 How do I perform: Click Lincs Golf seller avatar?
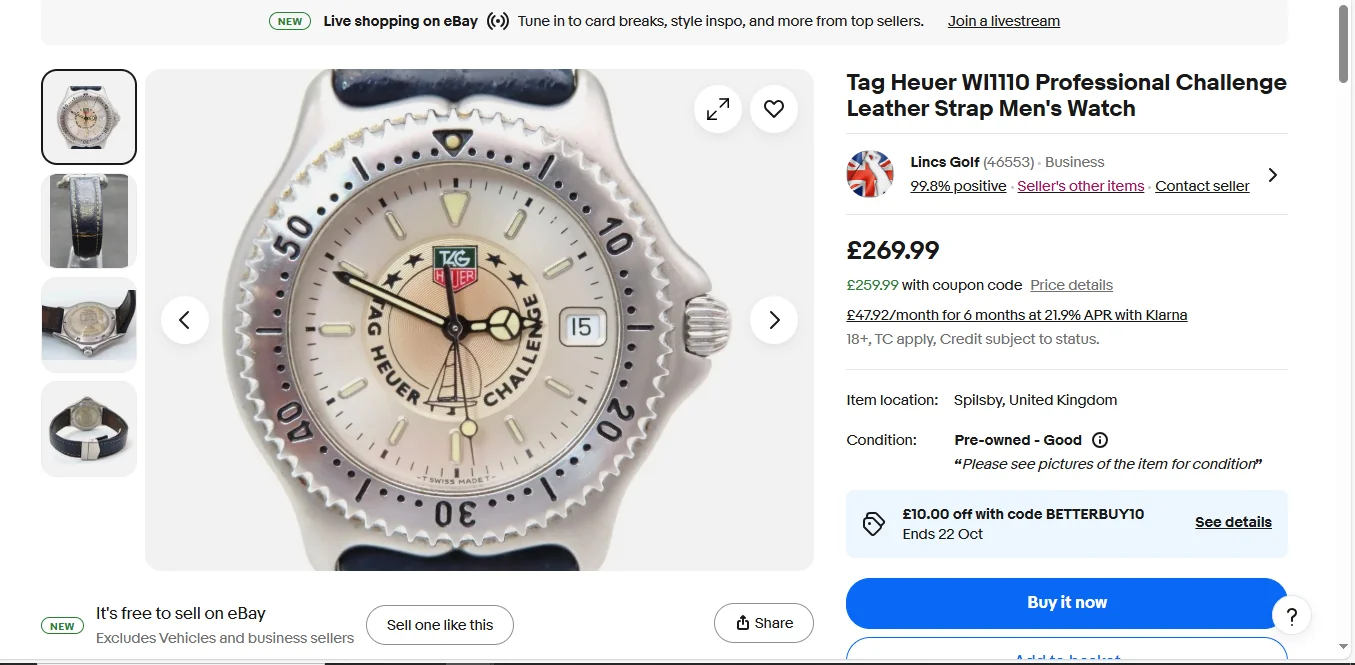pyautogui.click(x=870, y=174)
